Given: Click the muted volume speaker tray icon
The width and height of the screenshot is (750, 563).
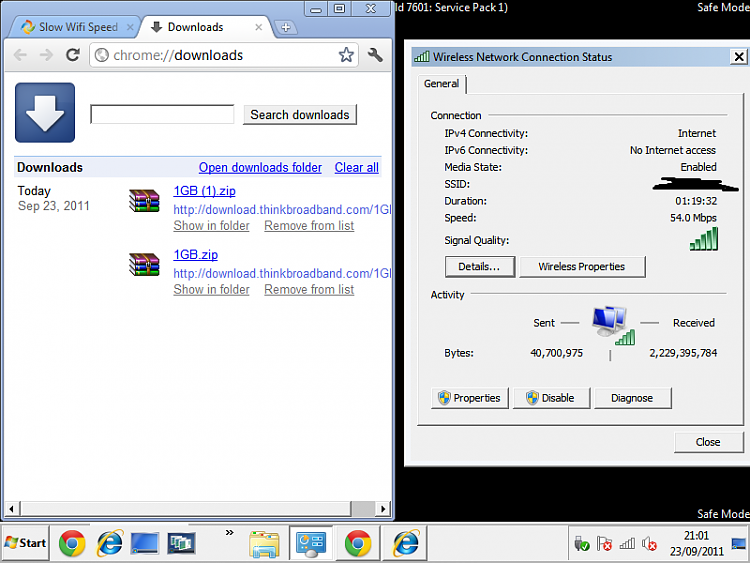Looking at the screenshot, I should 650,543.
